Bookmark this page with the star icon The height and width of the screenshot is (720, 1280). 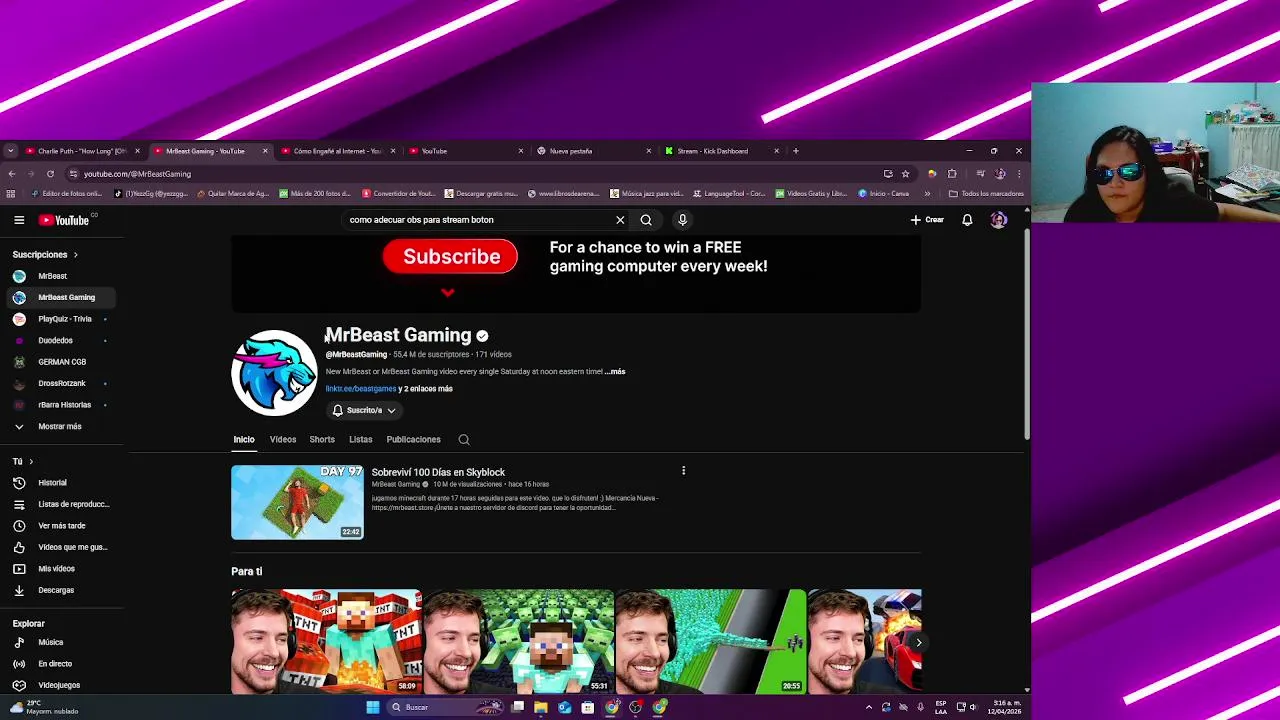pos(905,174)
